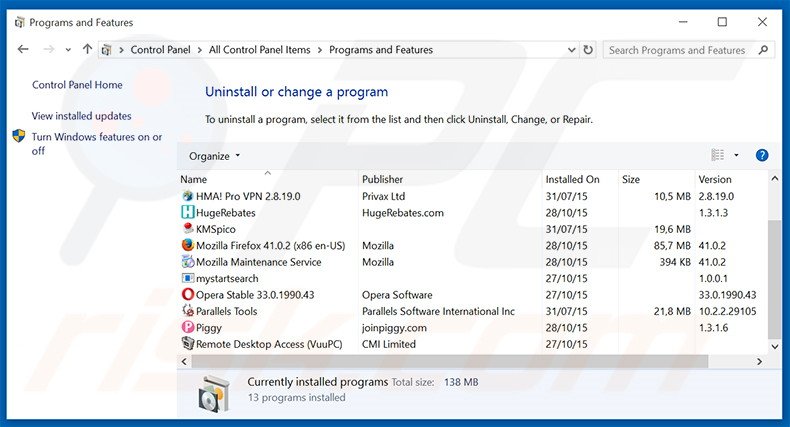
Task: Open Control Panel Home link
Action: [x=77, y=85]
